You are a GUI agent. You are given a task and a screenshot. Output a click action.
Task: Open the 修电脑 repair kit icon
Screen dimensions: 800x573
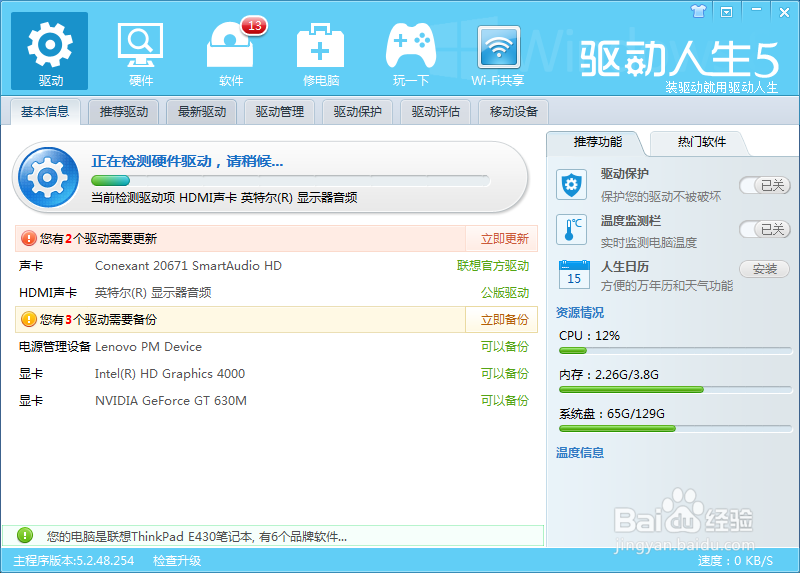coord(320,54)
